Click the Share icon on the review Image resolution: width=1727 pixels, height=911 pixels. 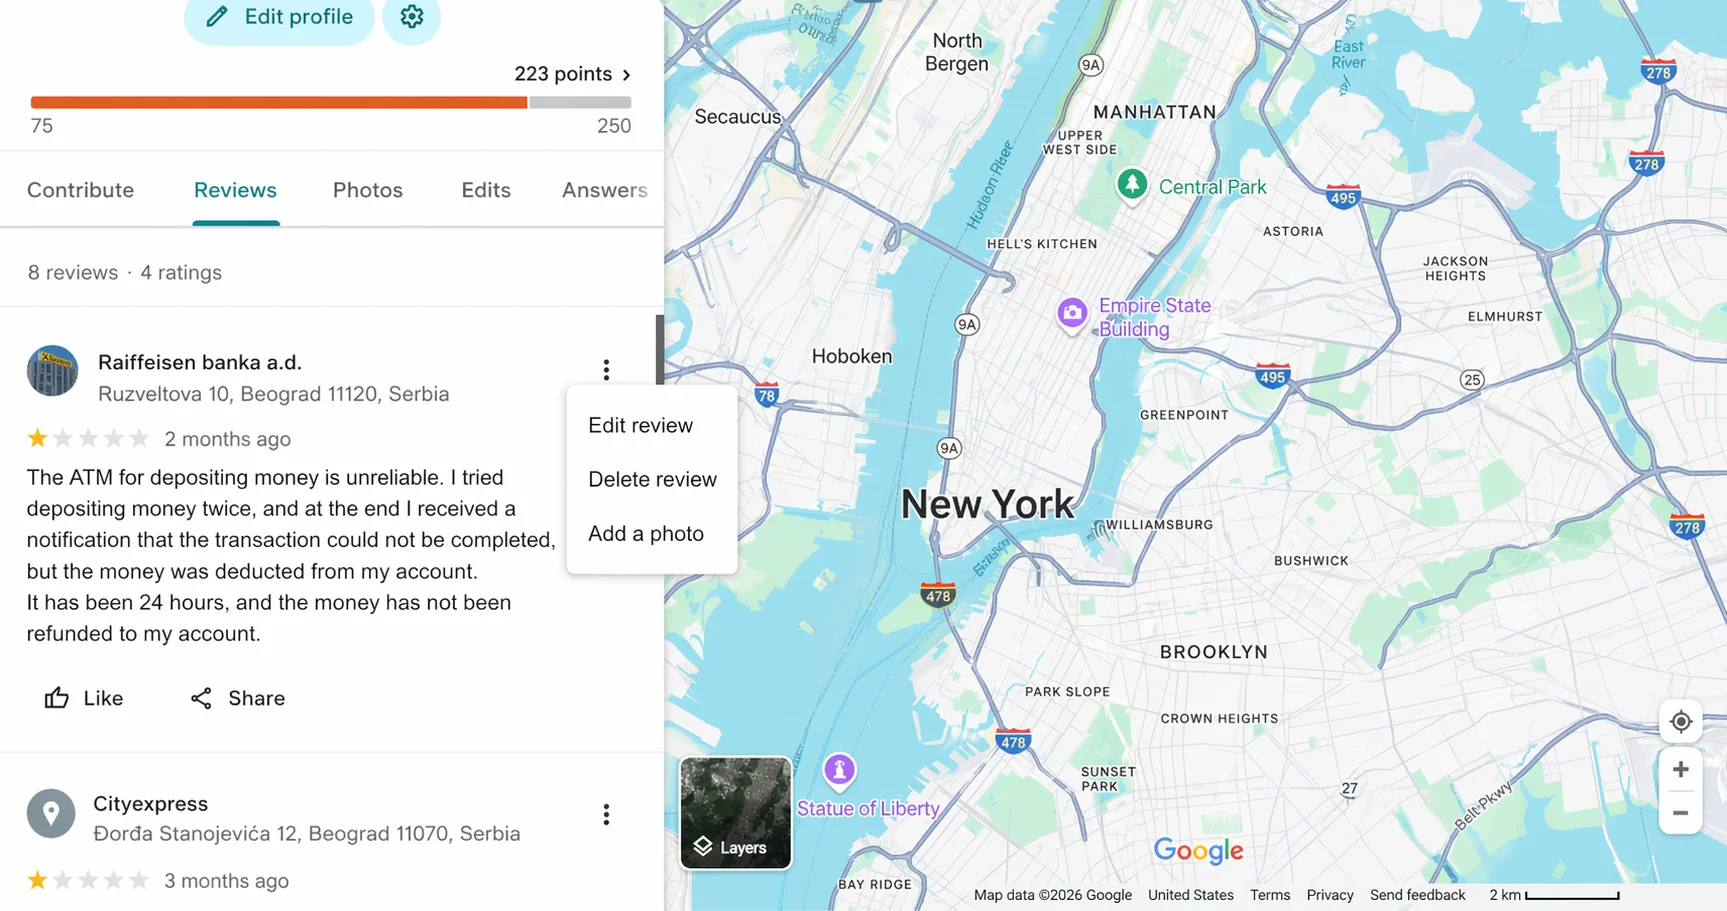201,698
